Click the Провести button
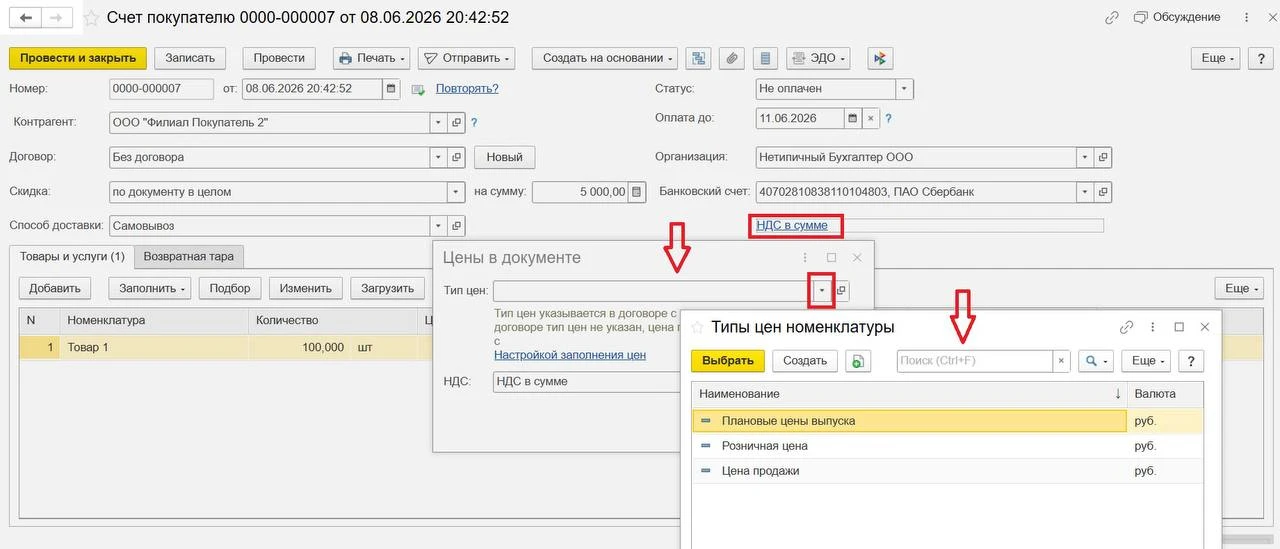 click(279, 59)
